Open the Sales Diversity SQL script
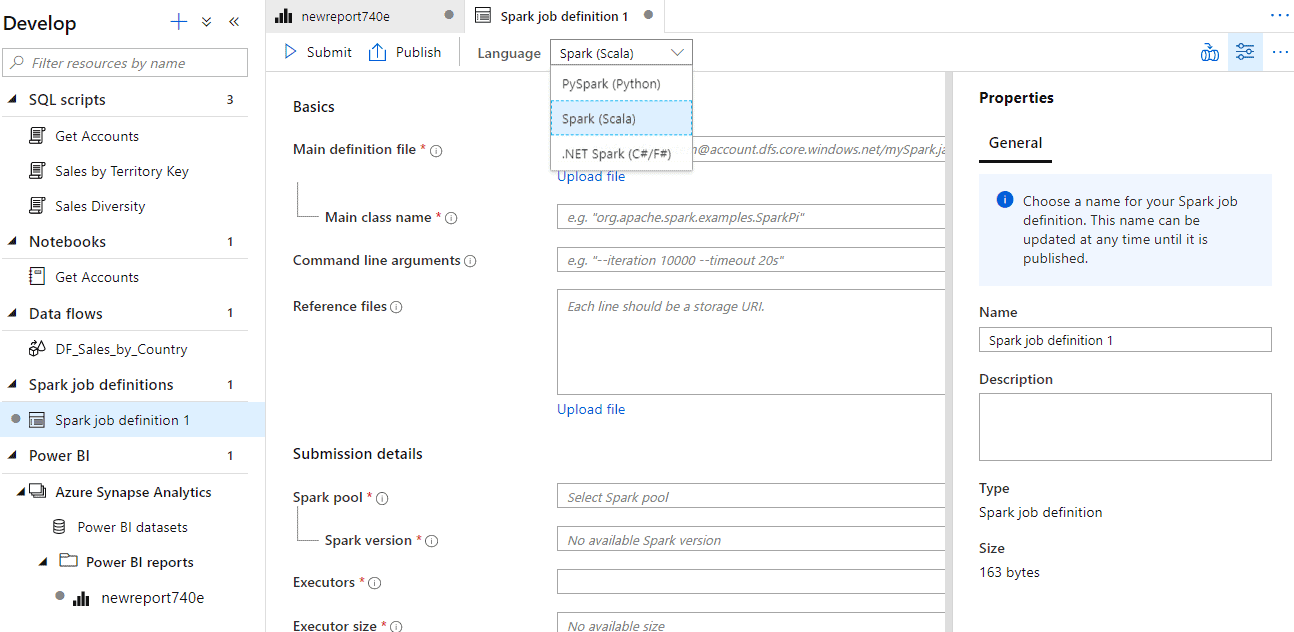Screen dimensions: 1294x632 [x=100, y=206]
